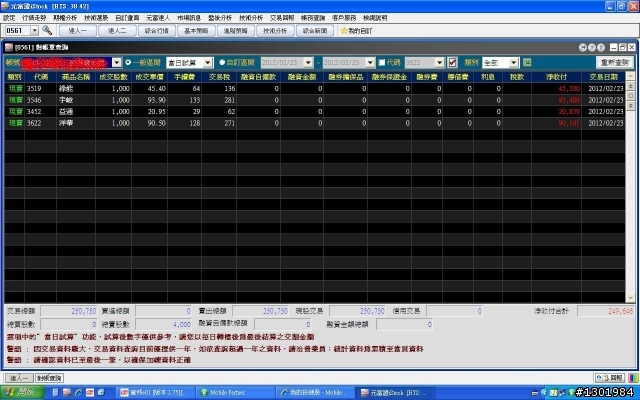Open the Settings menu
Viewport: 640px width, 400px height.
pyautogui.click(x=9, y=18)
